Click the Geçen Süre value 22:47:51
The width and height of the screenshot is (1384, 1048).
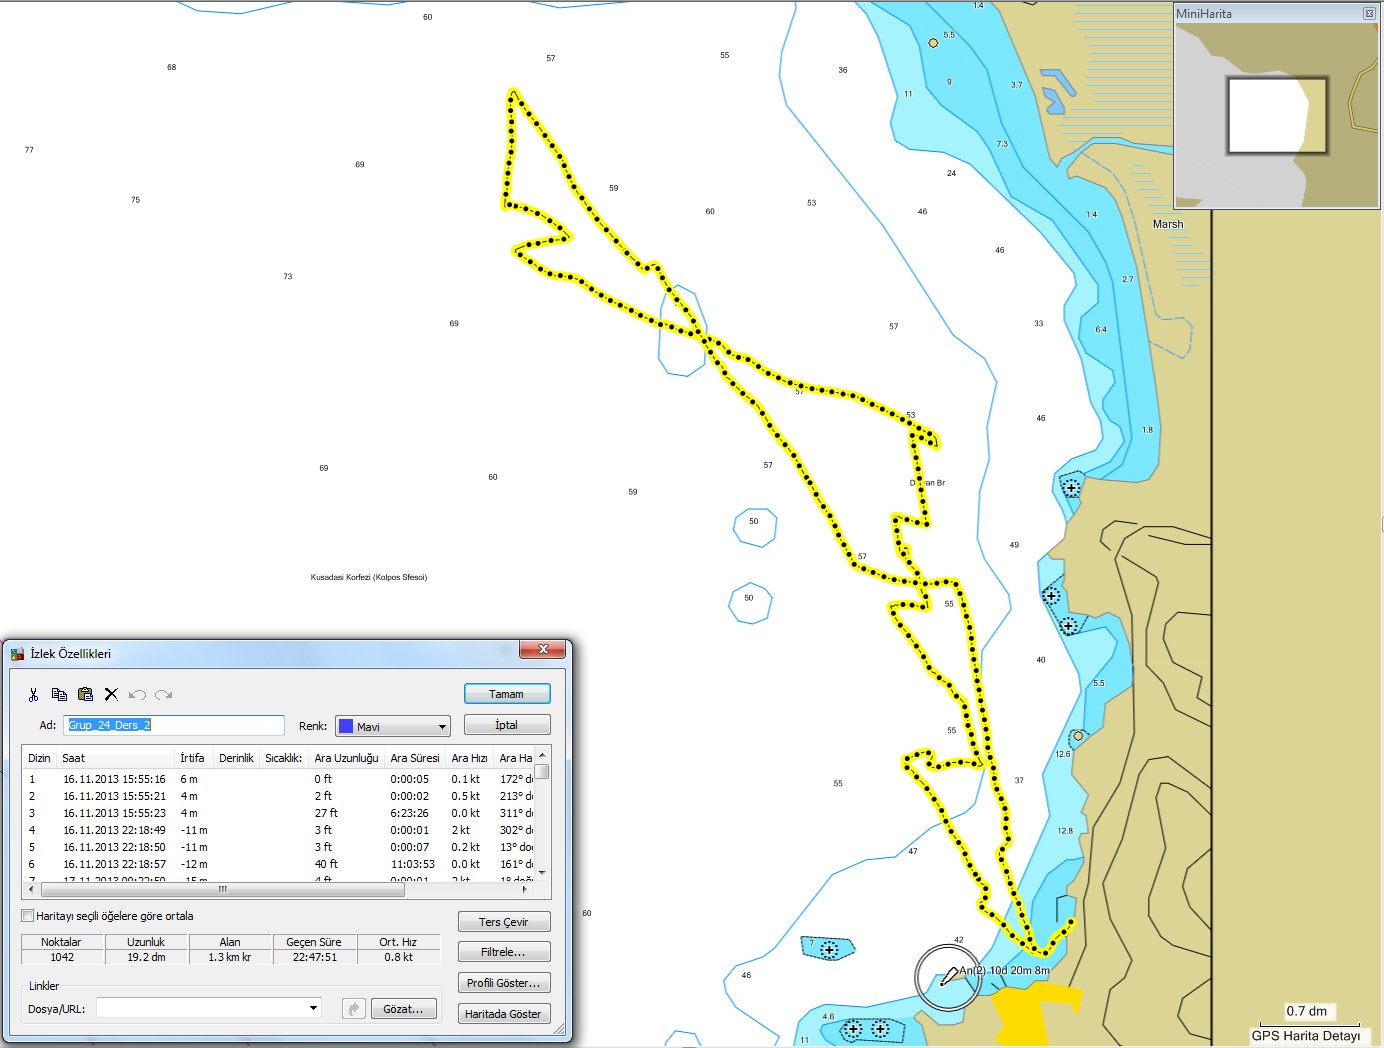(x=314, y=957)
